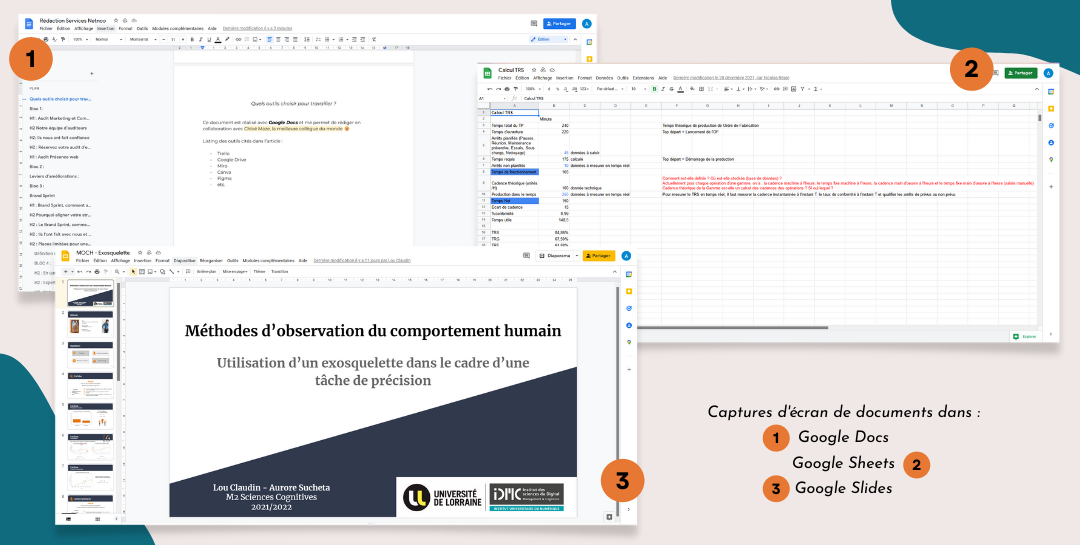Viewport: 1080px width, 545px height.
Task: Toggle italic in Docs toolbar
Action: [x=200, y=39]
